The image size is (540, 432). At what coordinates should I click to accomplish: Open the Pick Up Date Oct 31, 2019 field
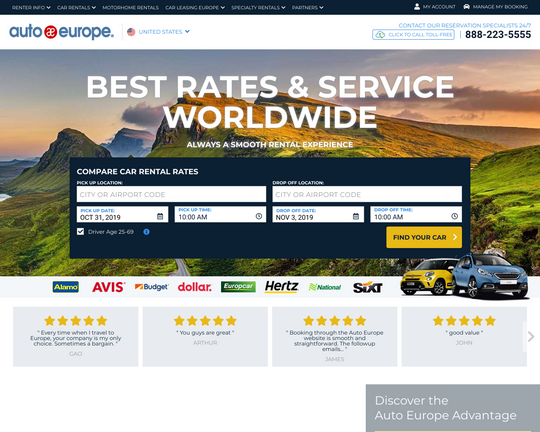(123, 214)
